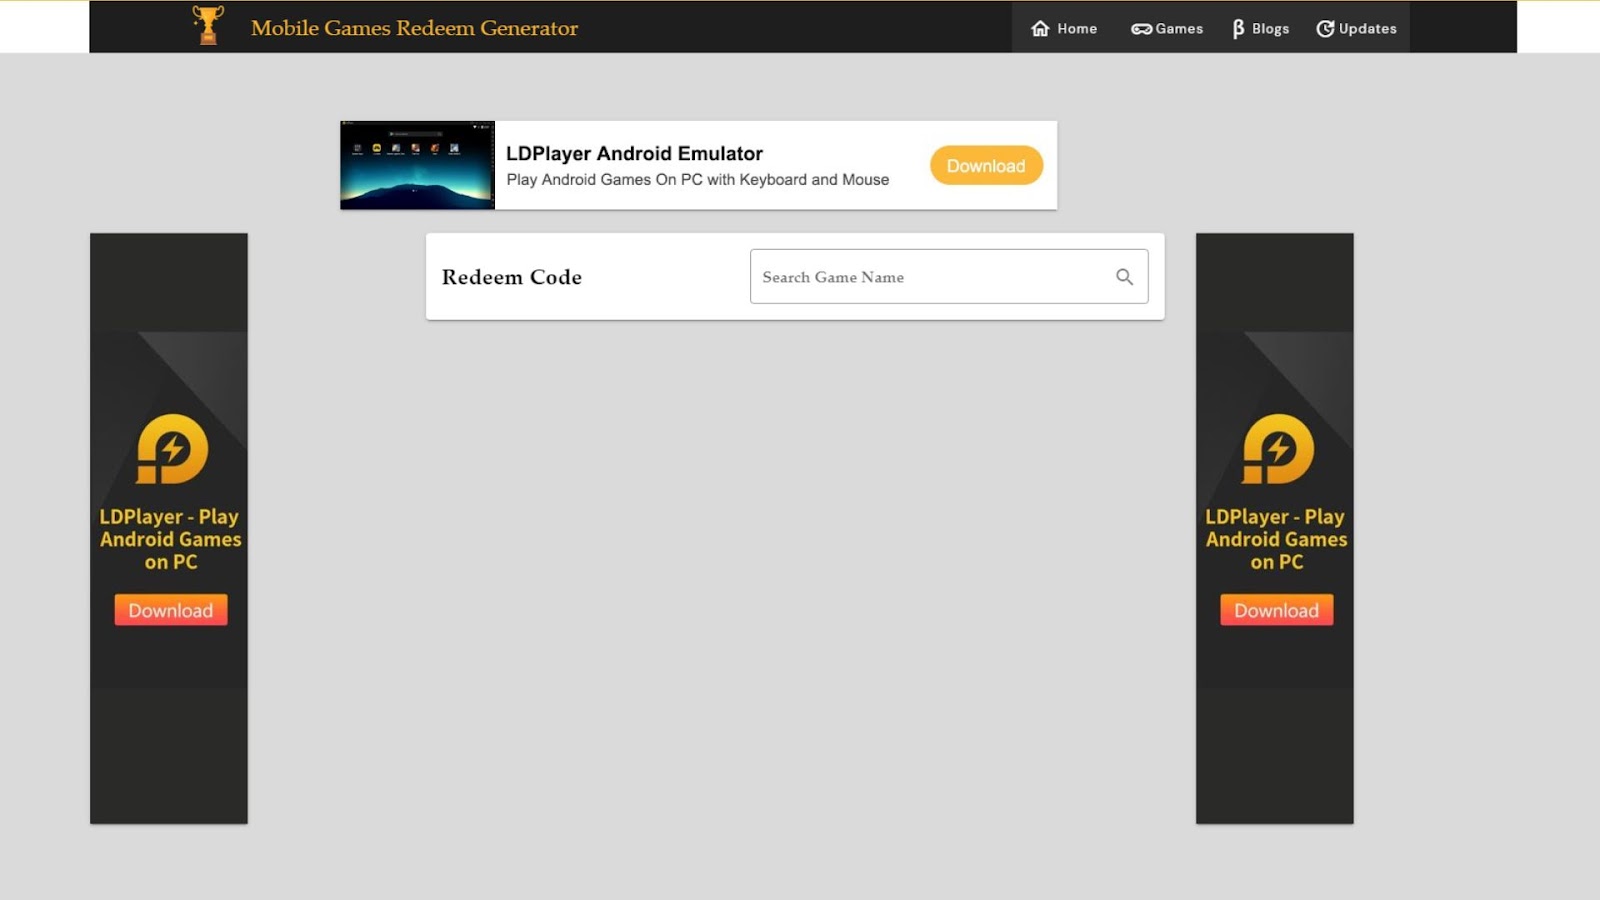Viewport: 1600px width, 900px height.
Task: Click the Redeem Code heading
Action: (x=512, y=277)
